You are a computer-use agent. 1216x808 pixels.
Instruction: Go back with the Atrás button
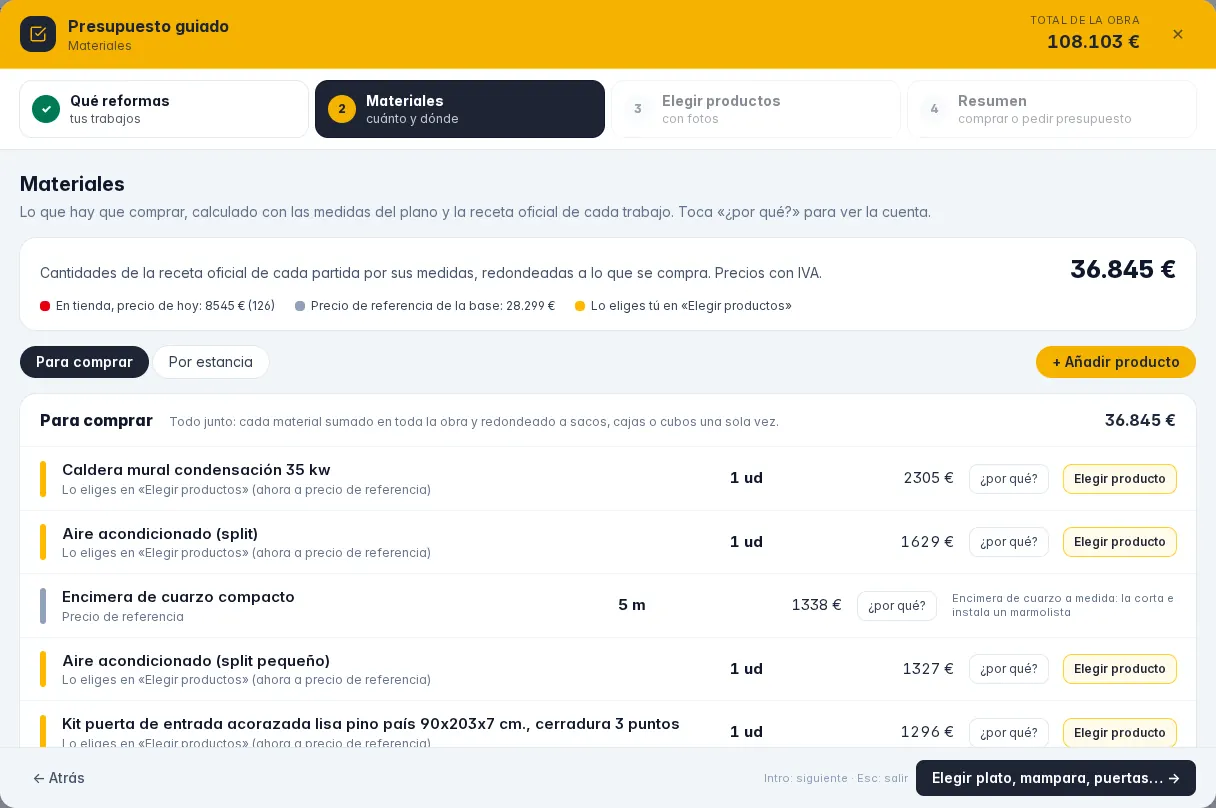click(x=59, y=778)
